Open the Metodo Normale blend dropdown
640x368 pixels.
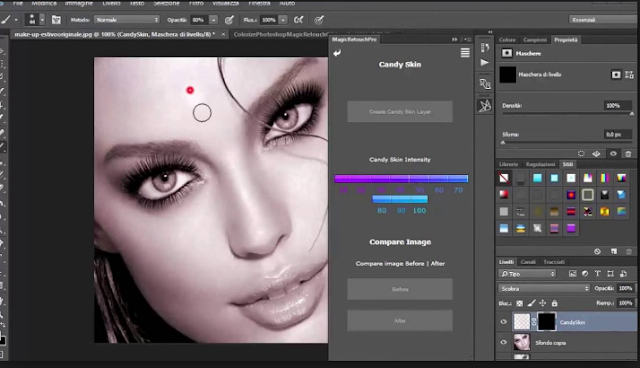[127, 20]
